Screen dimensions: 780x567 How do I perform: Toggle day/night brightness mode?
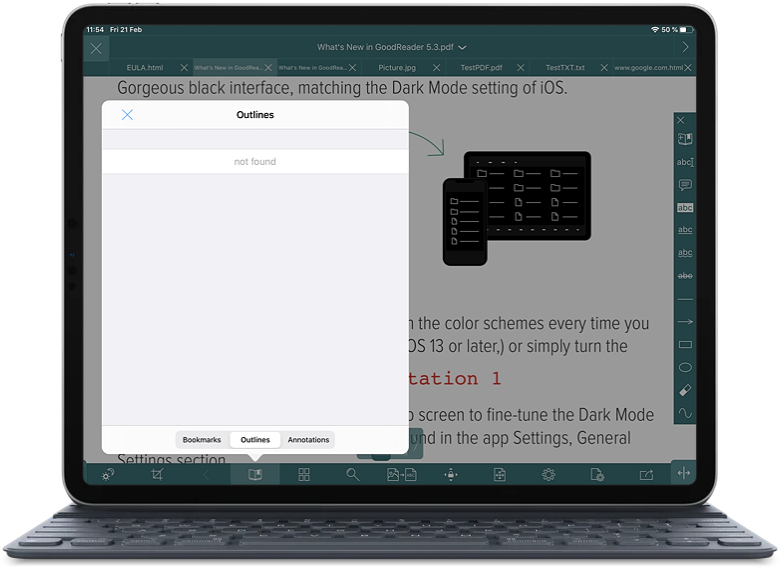[x=108, y=475]
